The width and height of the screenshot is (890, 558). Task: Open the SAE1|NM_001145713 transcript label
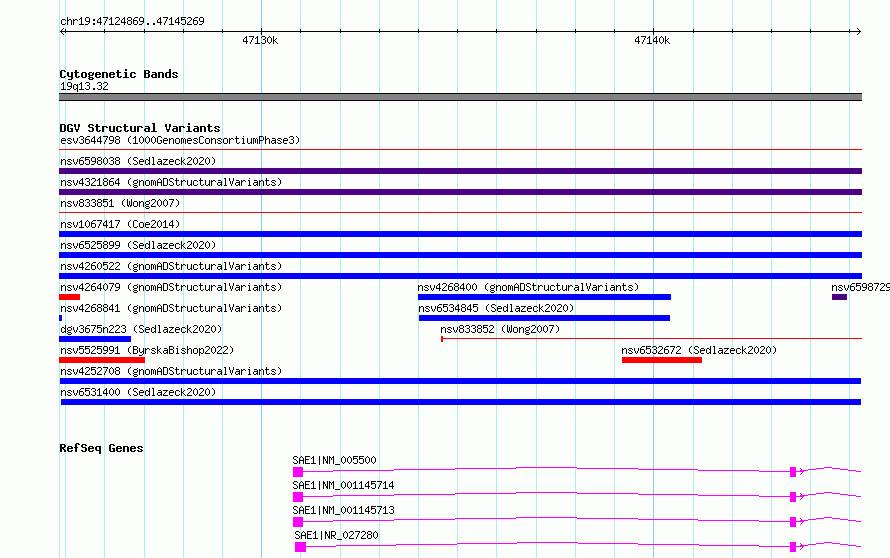(x=343, y=510)
